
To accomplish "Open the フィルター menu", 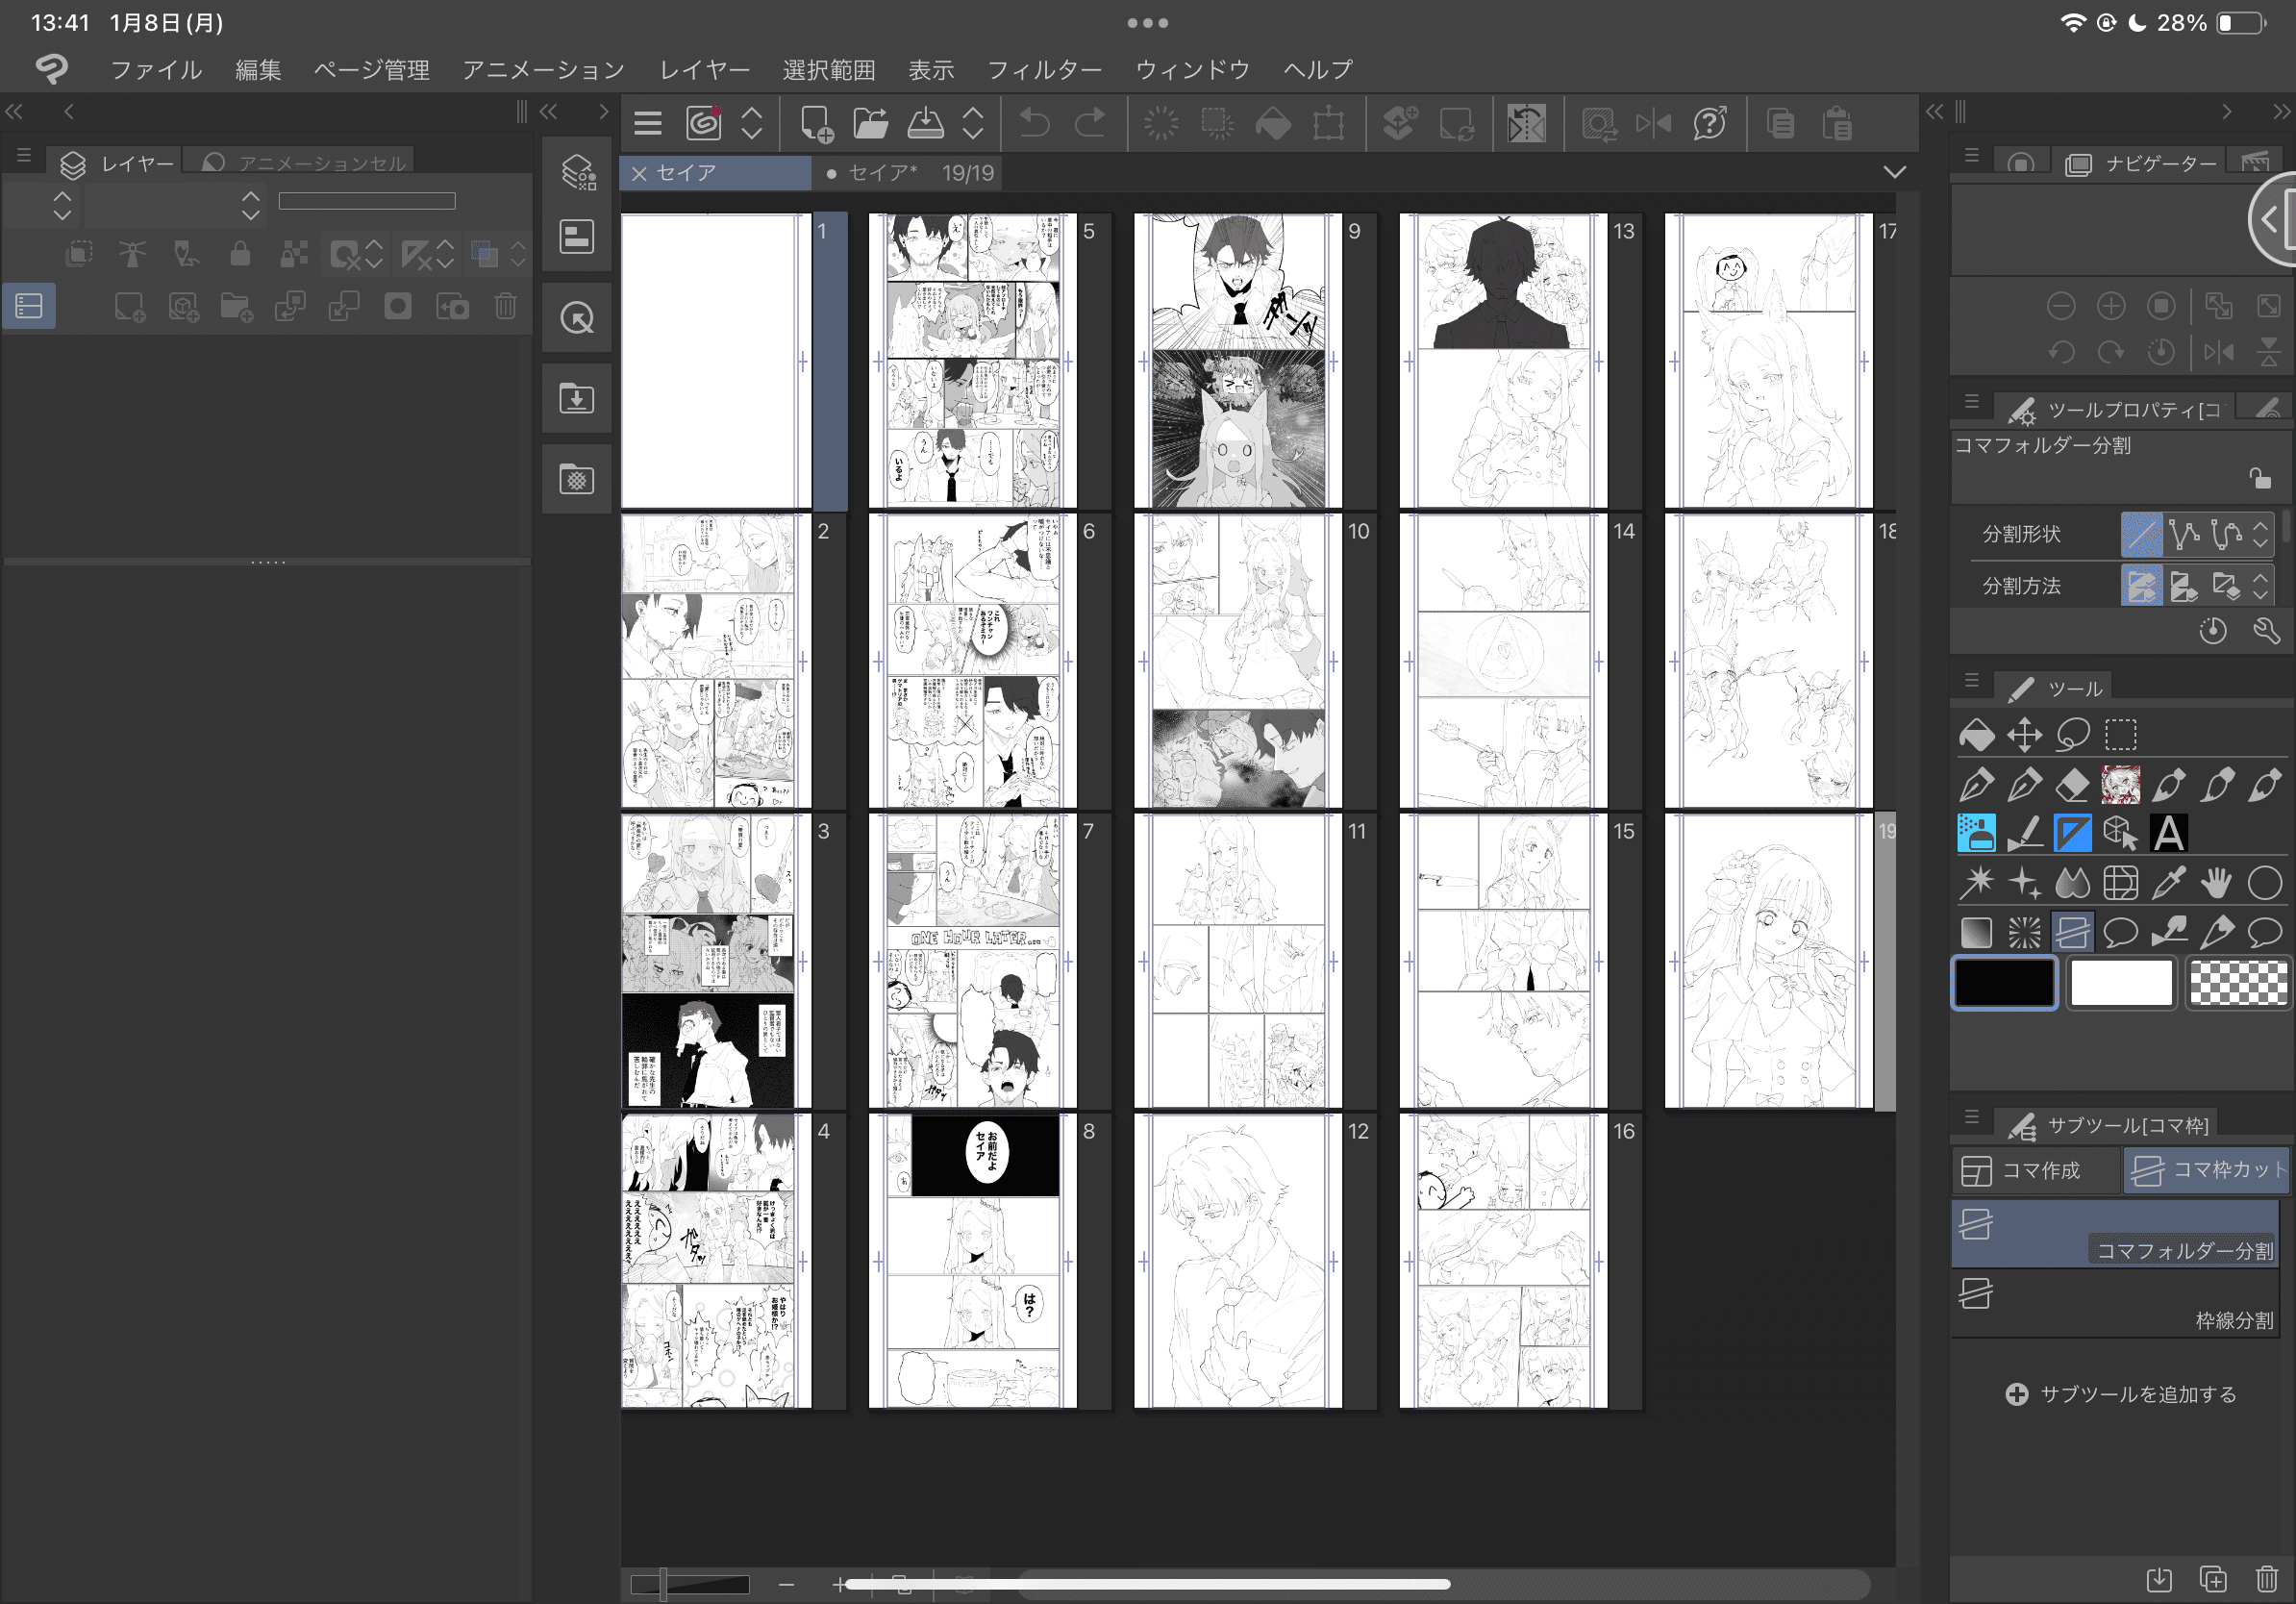I will [x=1043, y=69].
